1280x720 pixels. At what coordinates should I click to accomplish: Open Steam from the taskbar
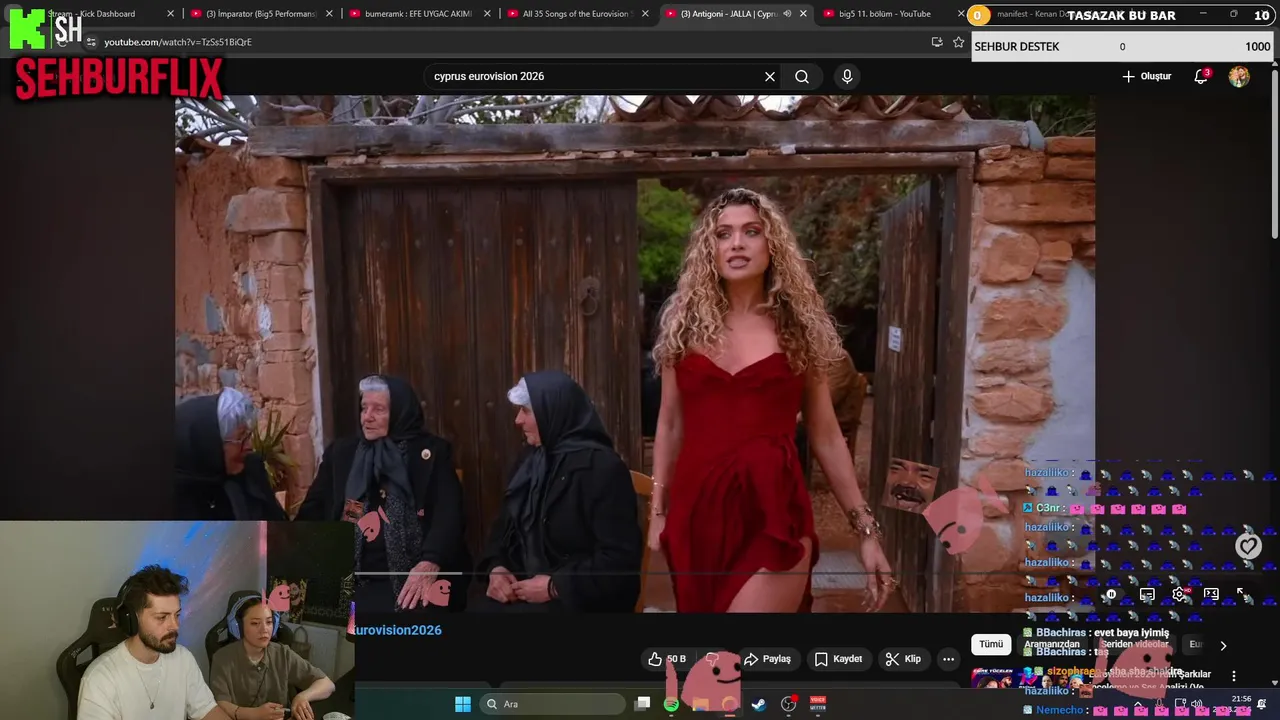(759, 704)
